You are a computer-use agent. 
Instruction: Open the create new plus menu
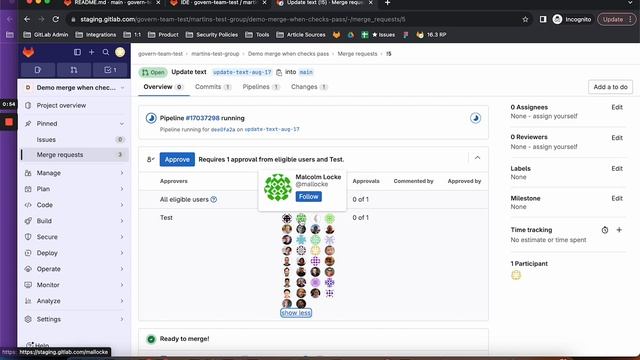pyautogui.click(x=91, y=52)
